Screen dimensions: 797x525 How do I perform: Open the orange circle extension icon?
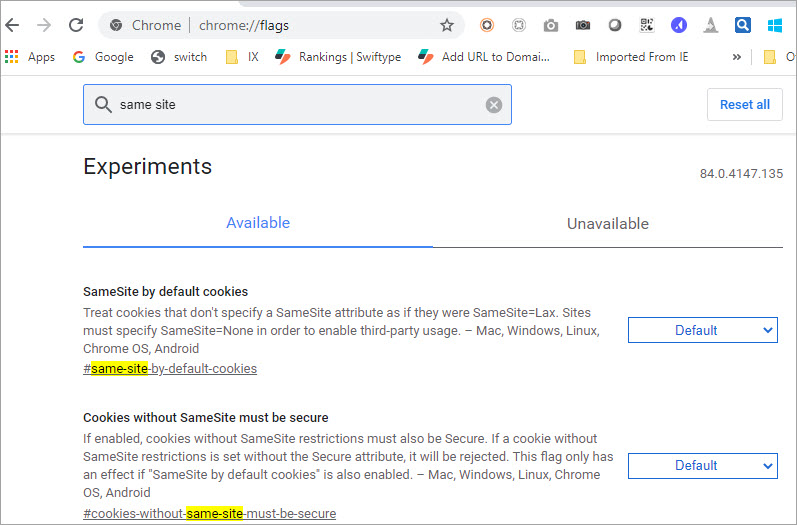pyautogui.click(x=486, y=25)
